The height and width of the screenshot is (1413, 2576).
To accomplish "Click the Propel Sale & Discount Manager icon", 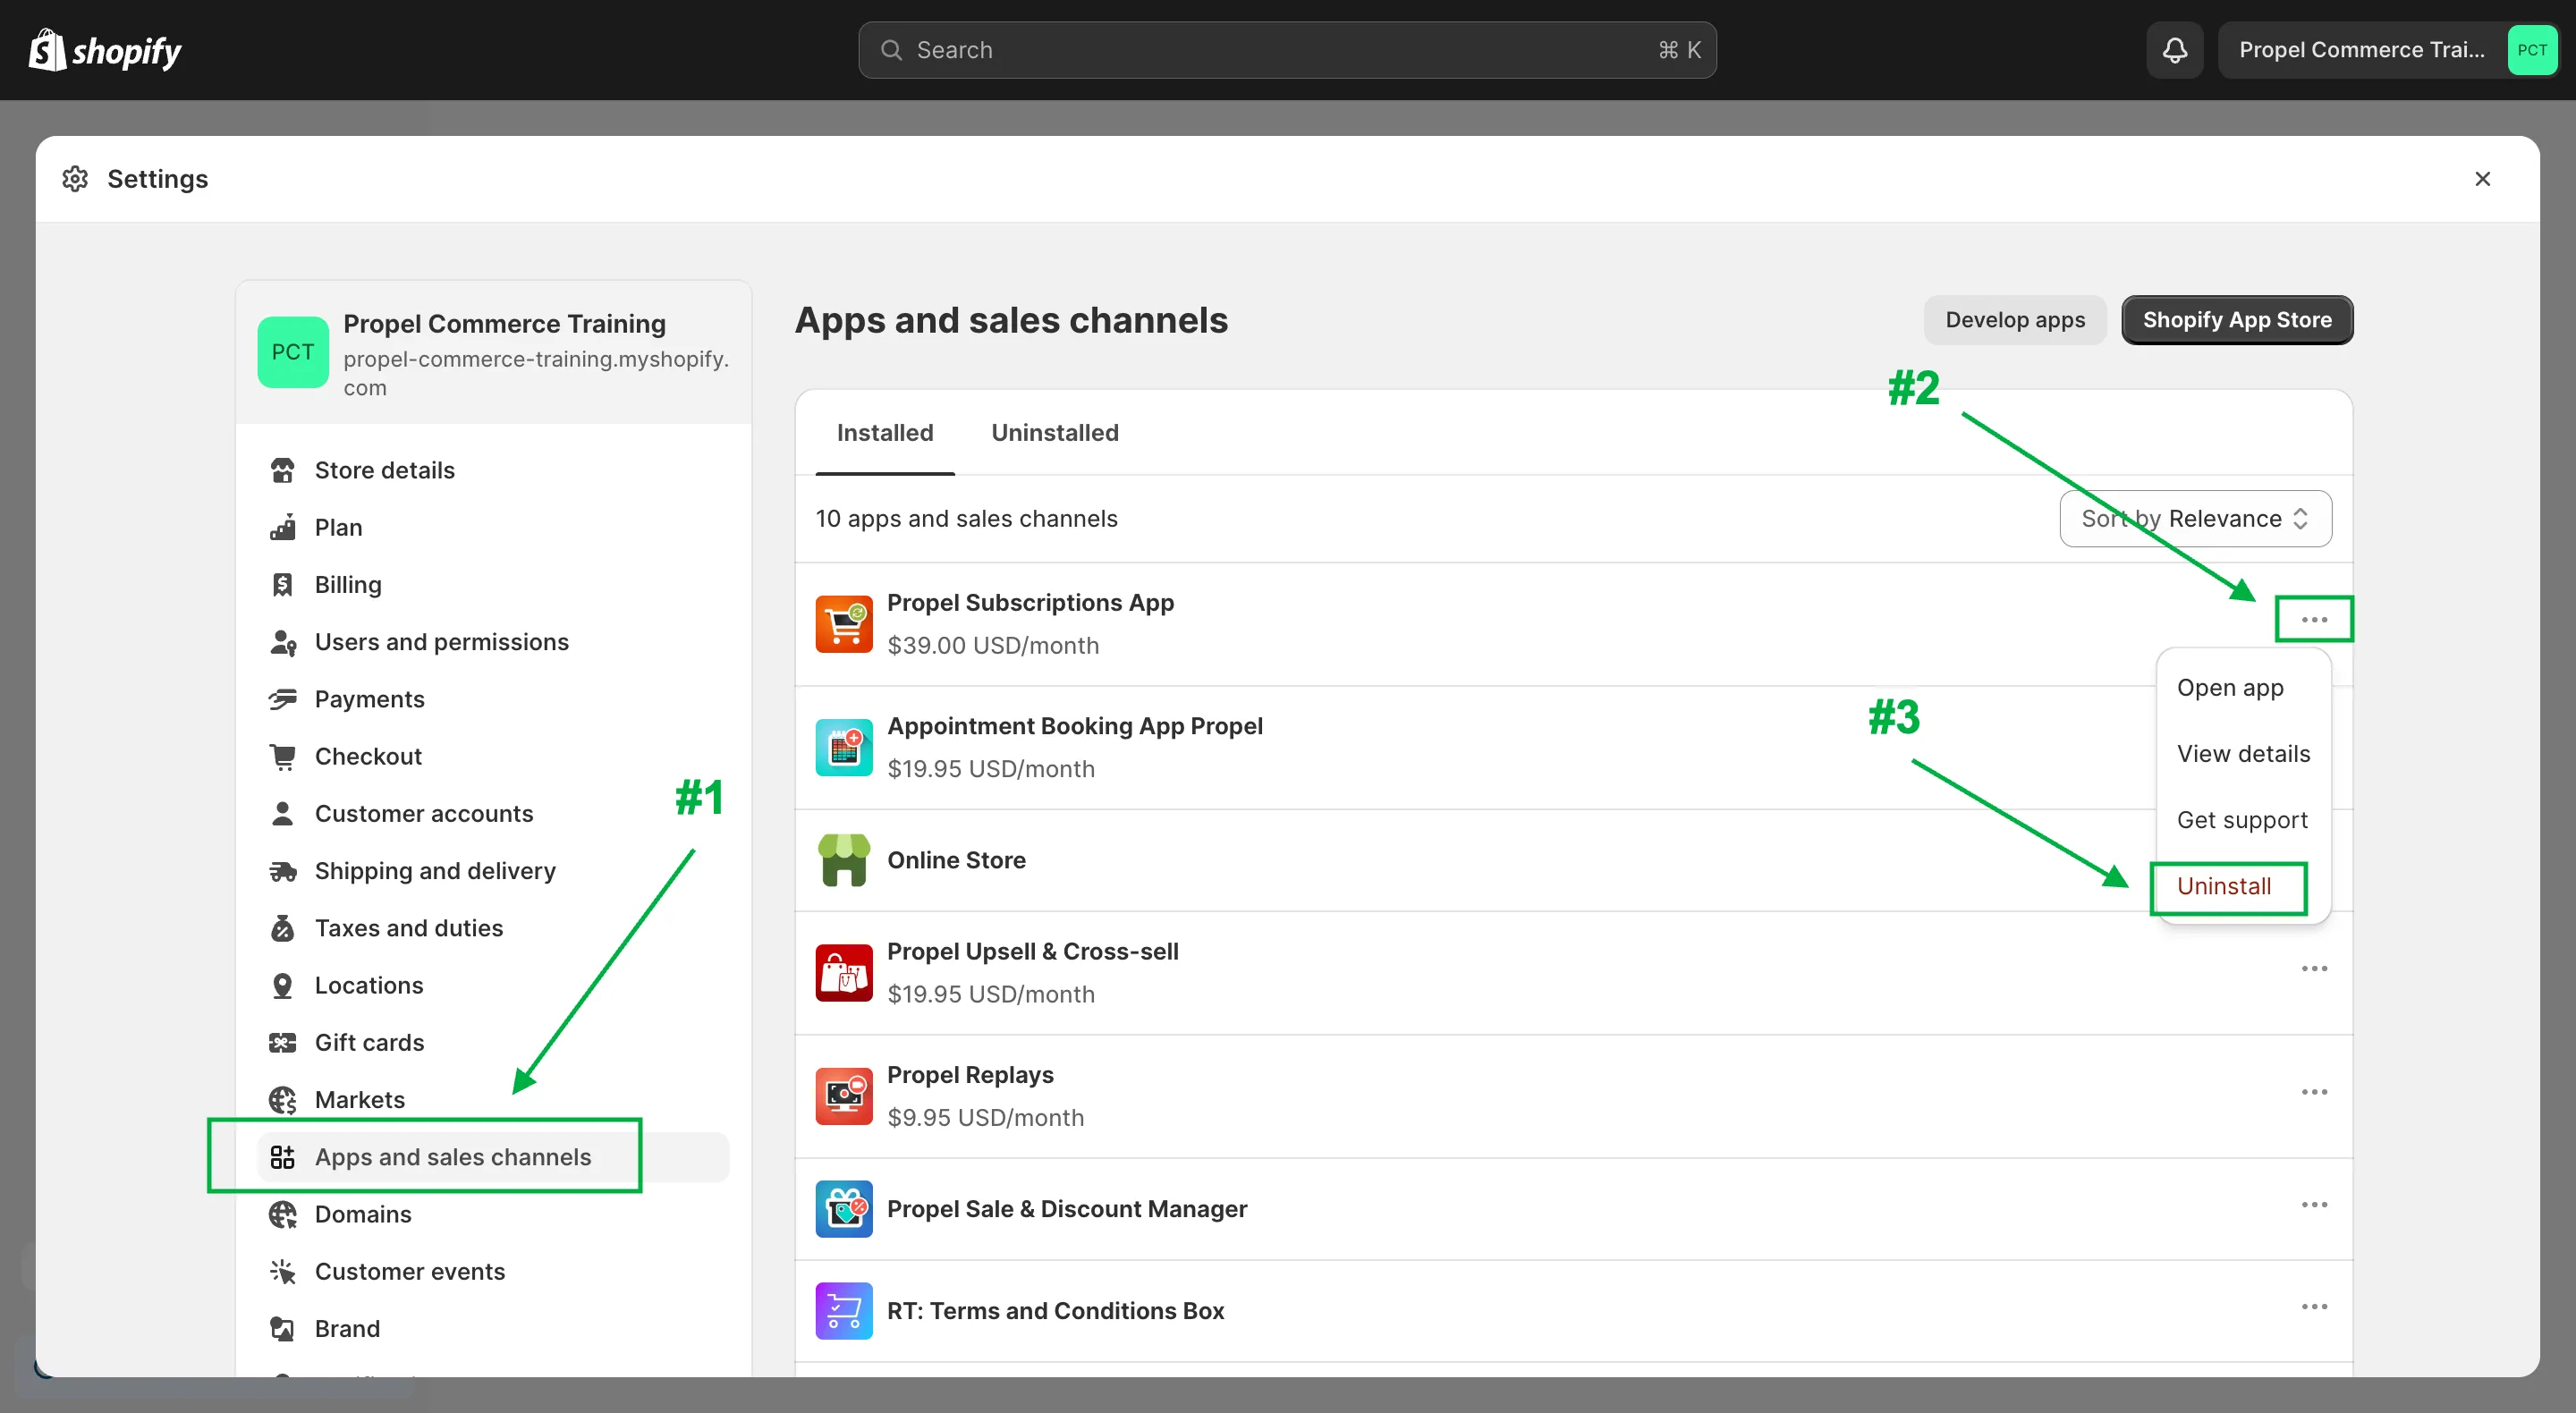I will point(844,1209).
